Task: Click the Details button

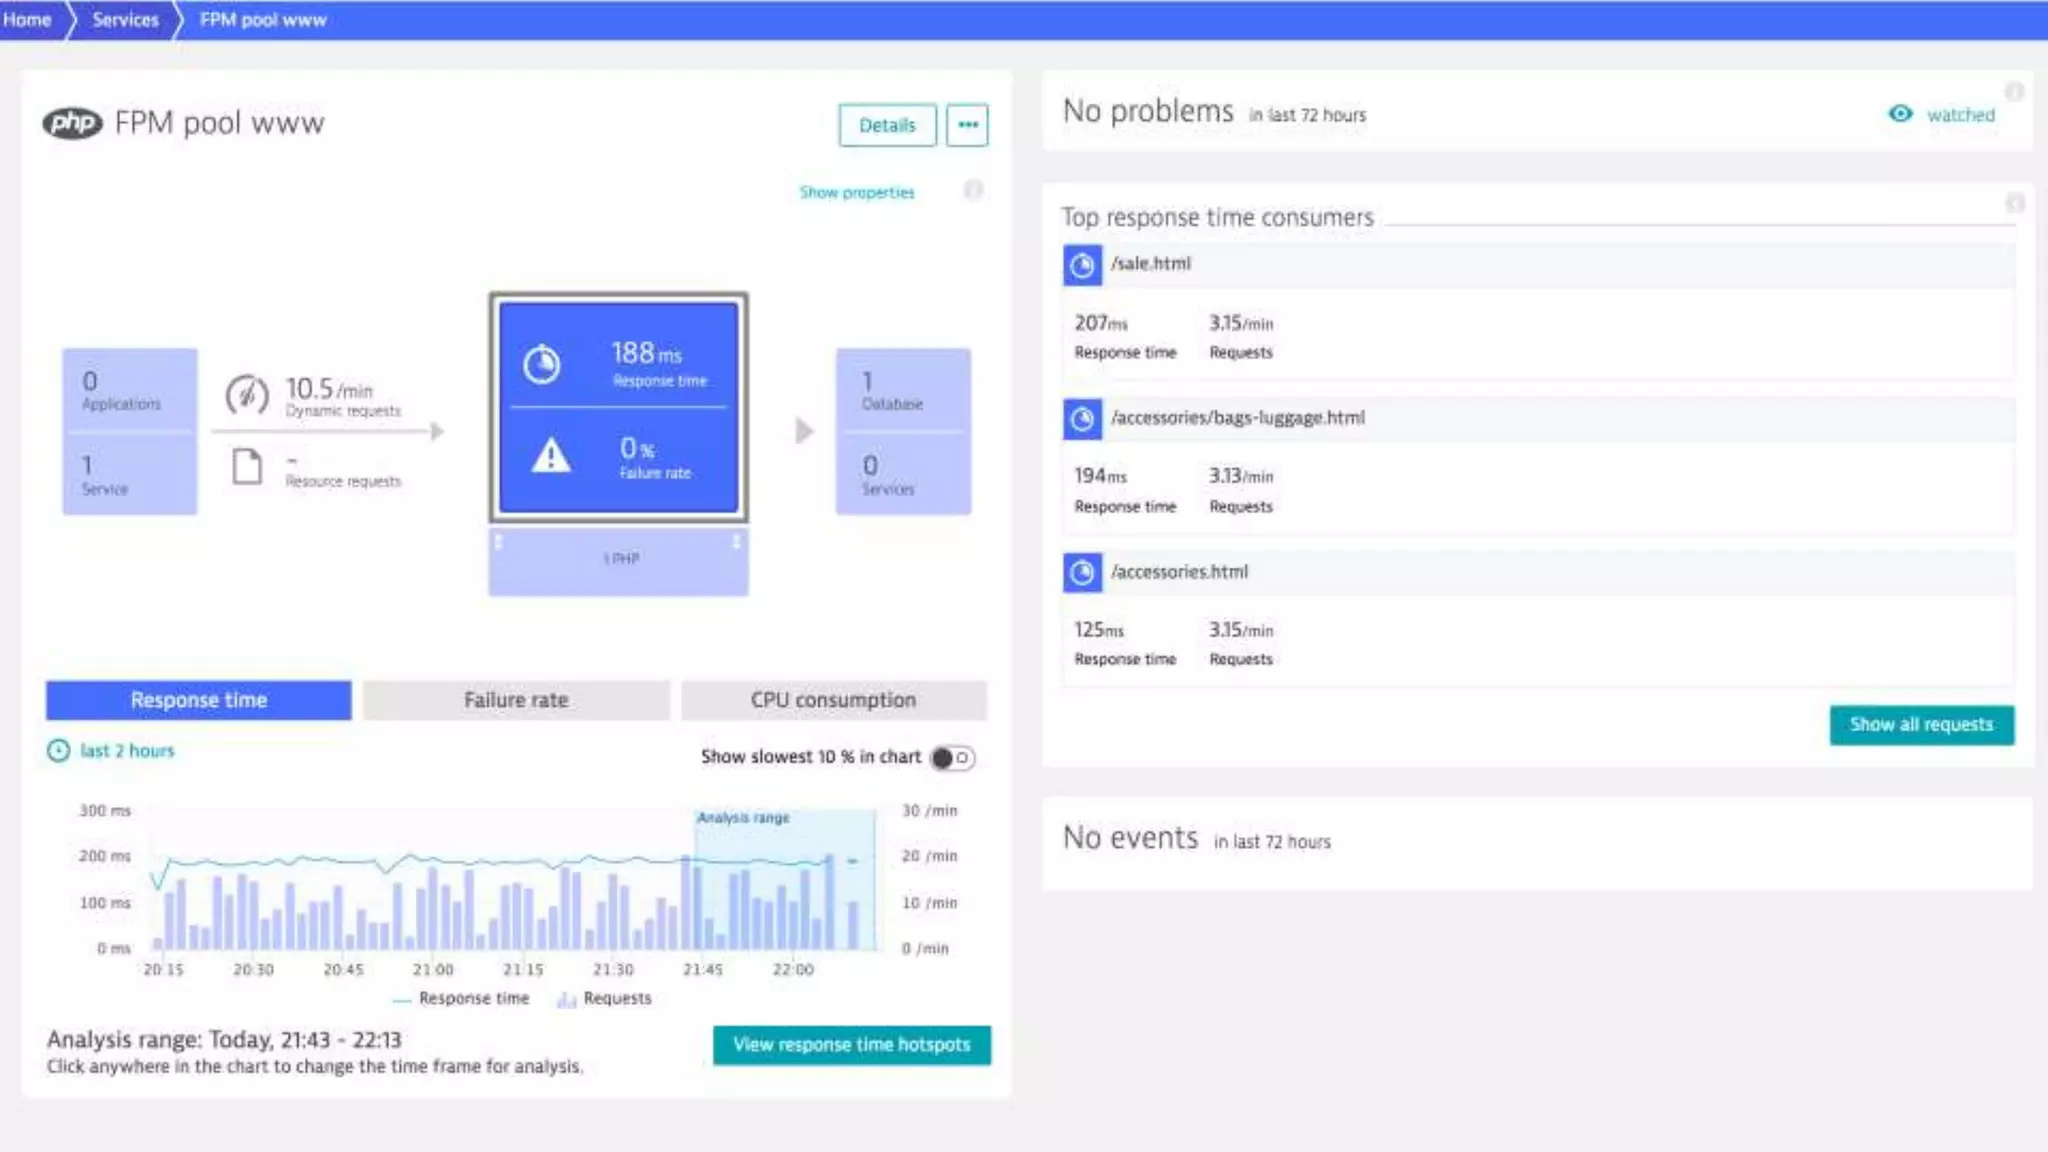Action: point(887,125)
